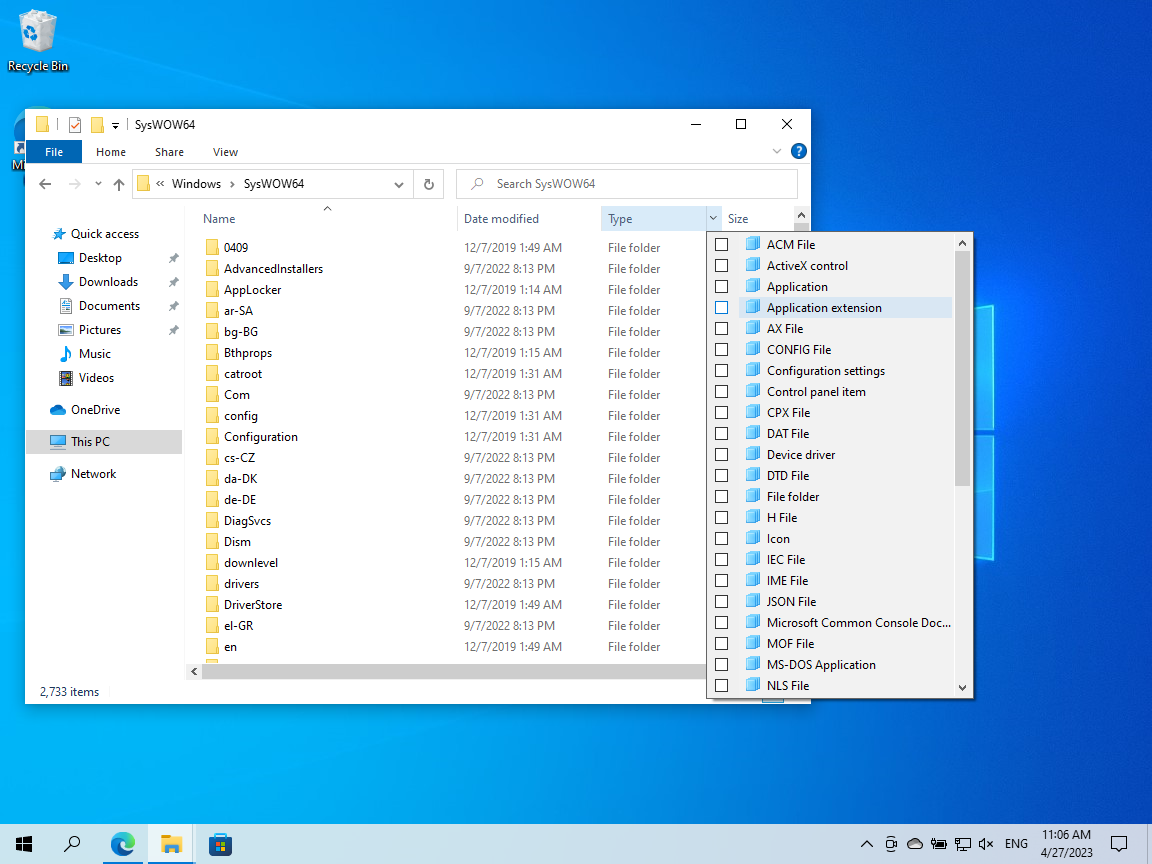Open Customize Quick Access Toolbar dropdown
The image size is (1152, 864).
coord(115,126)
